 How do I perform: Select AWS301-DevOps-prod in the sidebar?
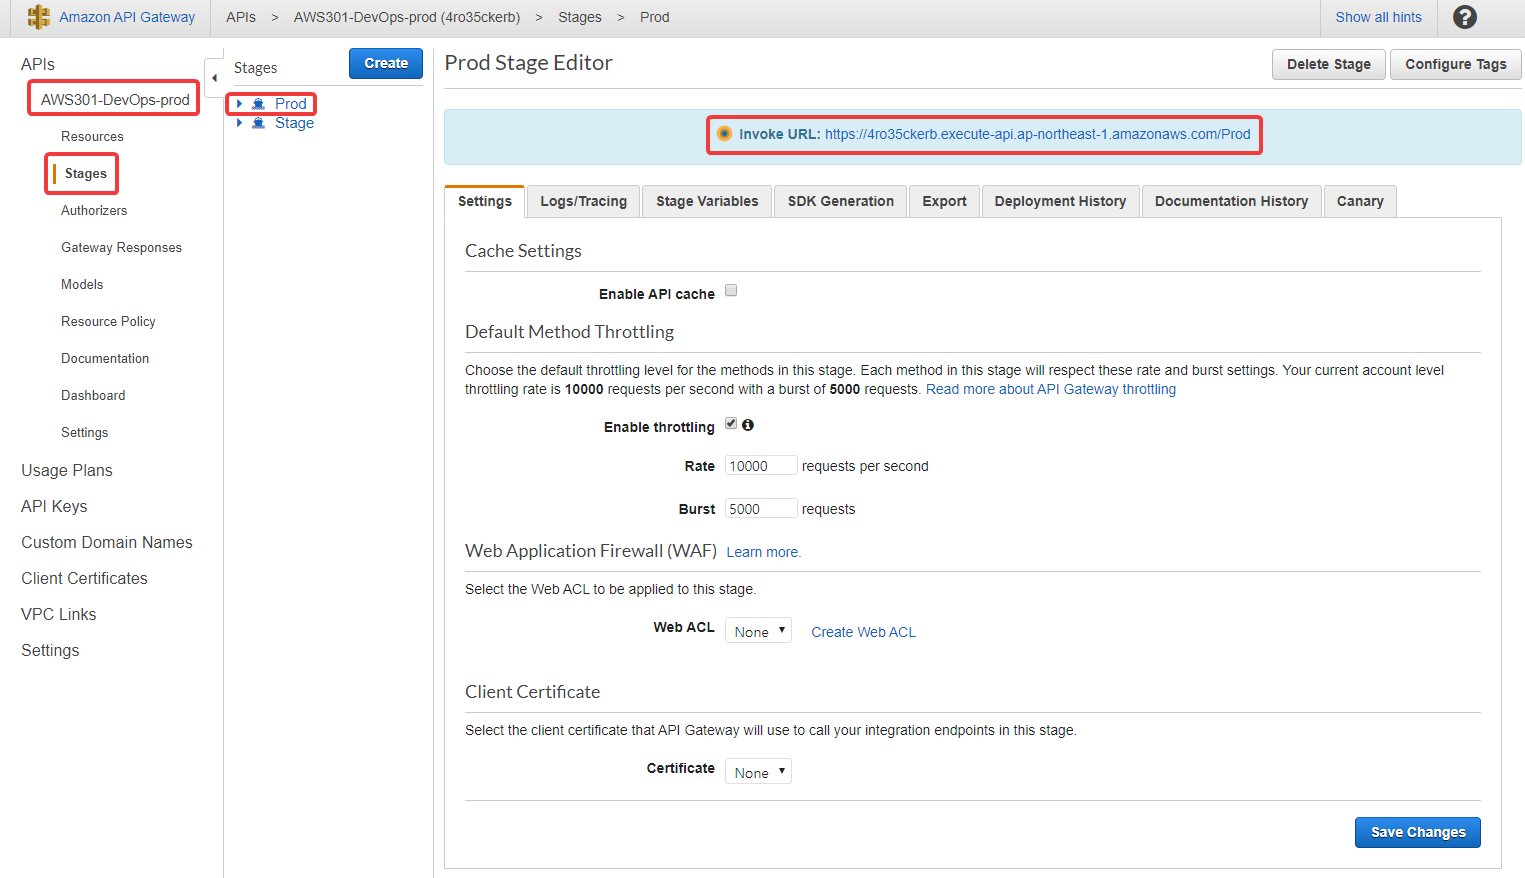tap(115, 100)
